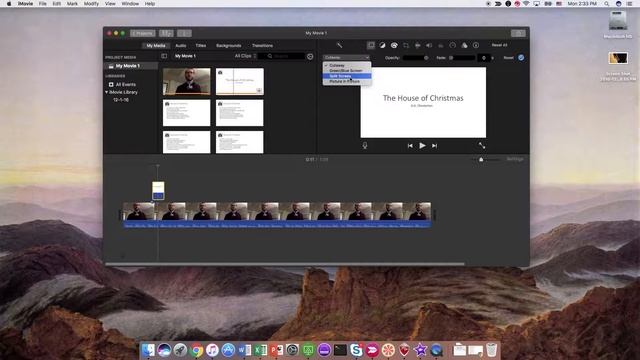Switch to the Titles tab
The height and width of the screenshot is (360, 640).
point(201,45)
